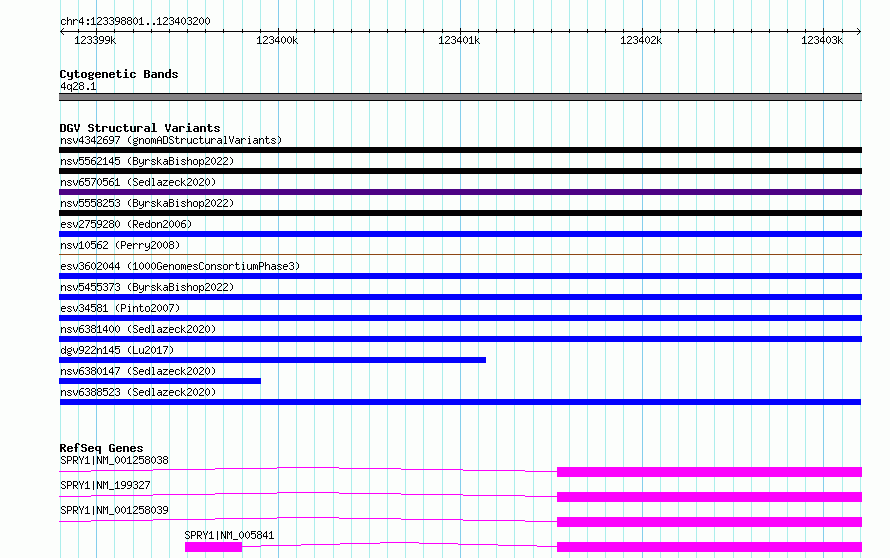
Task: Click the 4q28.1 band label
Action: [78, 86]
